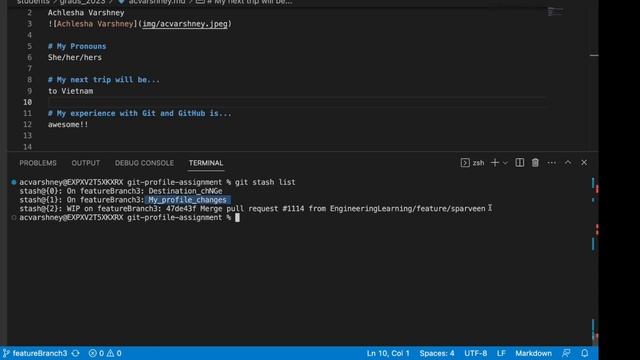Click stash@{0} Destination_chNGe entry
640x360 pixels.
tap(121, 191)
